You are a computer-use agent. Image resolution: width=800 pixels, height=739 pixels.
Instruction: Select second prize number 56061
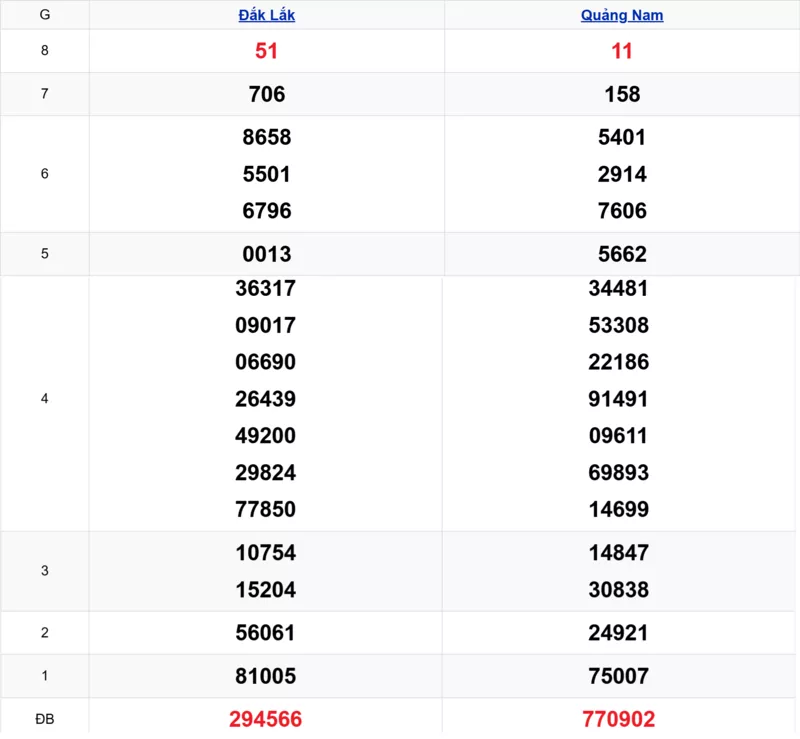click(x=266, y=633)
